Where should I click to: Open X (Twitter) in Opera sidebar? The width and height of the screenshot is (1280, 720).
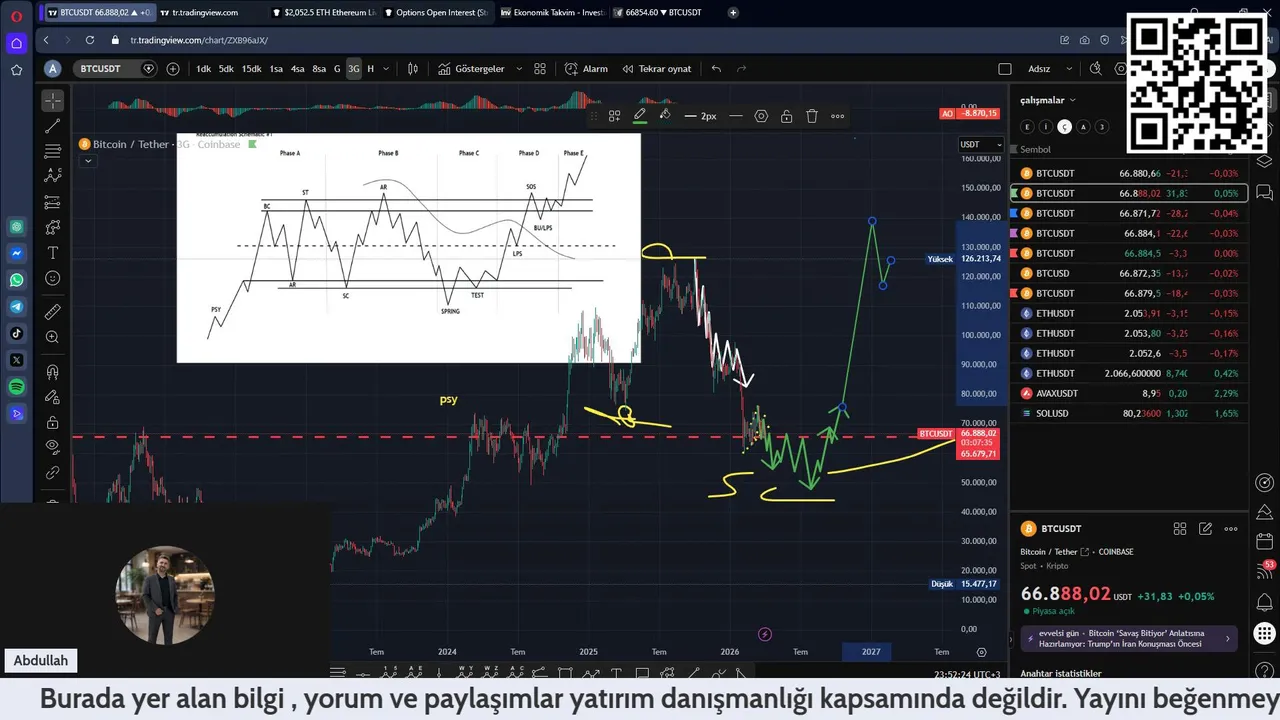pyautogui.click(x=17, y=360)
